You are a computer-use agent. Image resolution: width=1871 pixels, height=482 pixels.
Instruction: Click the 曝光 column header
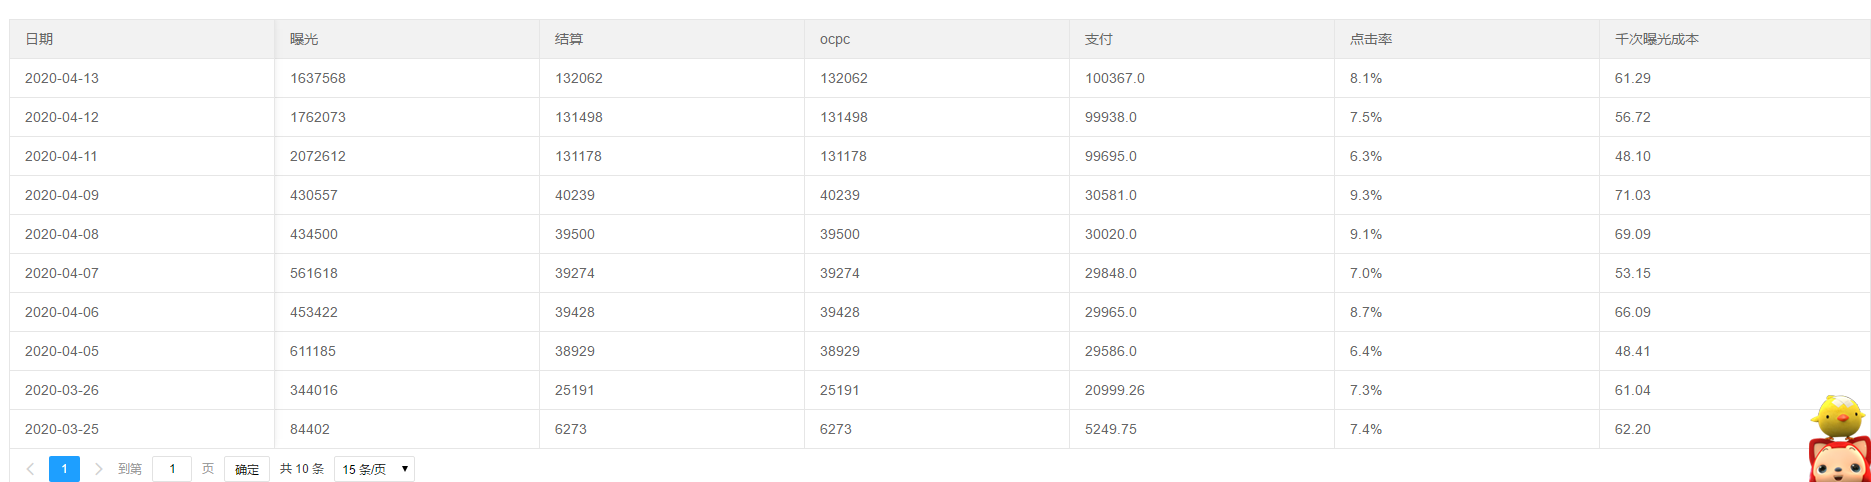point(304,39)
